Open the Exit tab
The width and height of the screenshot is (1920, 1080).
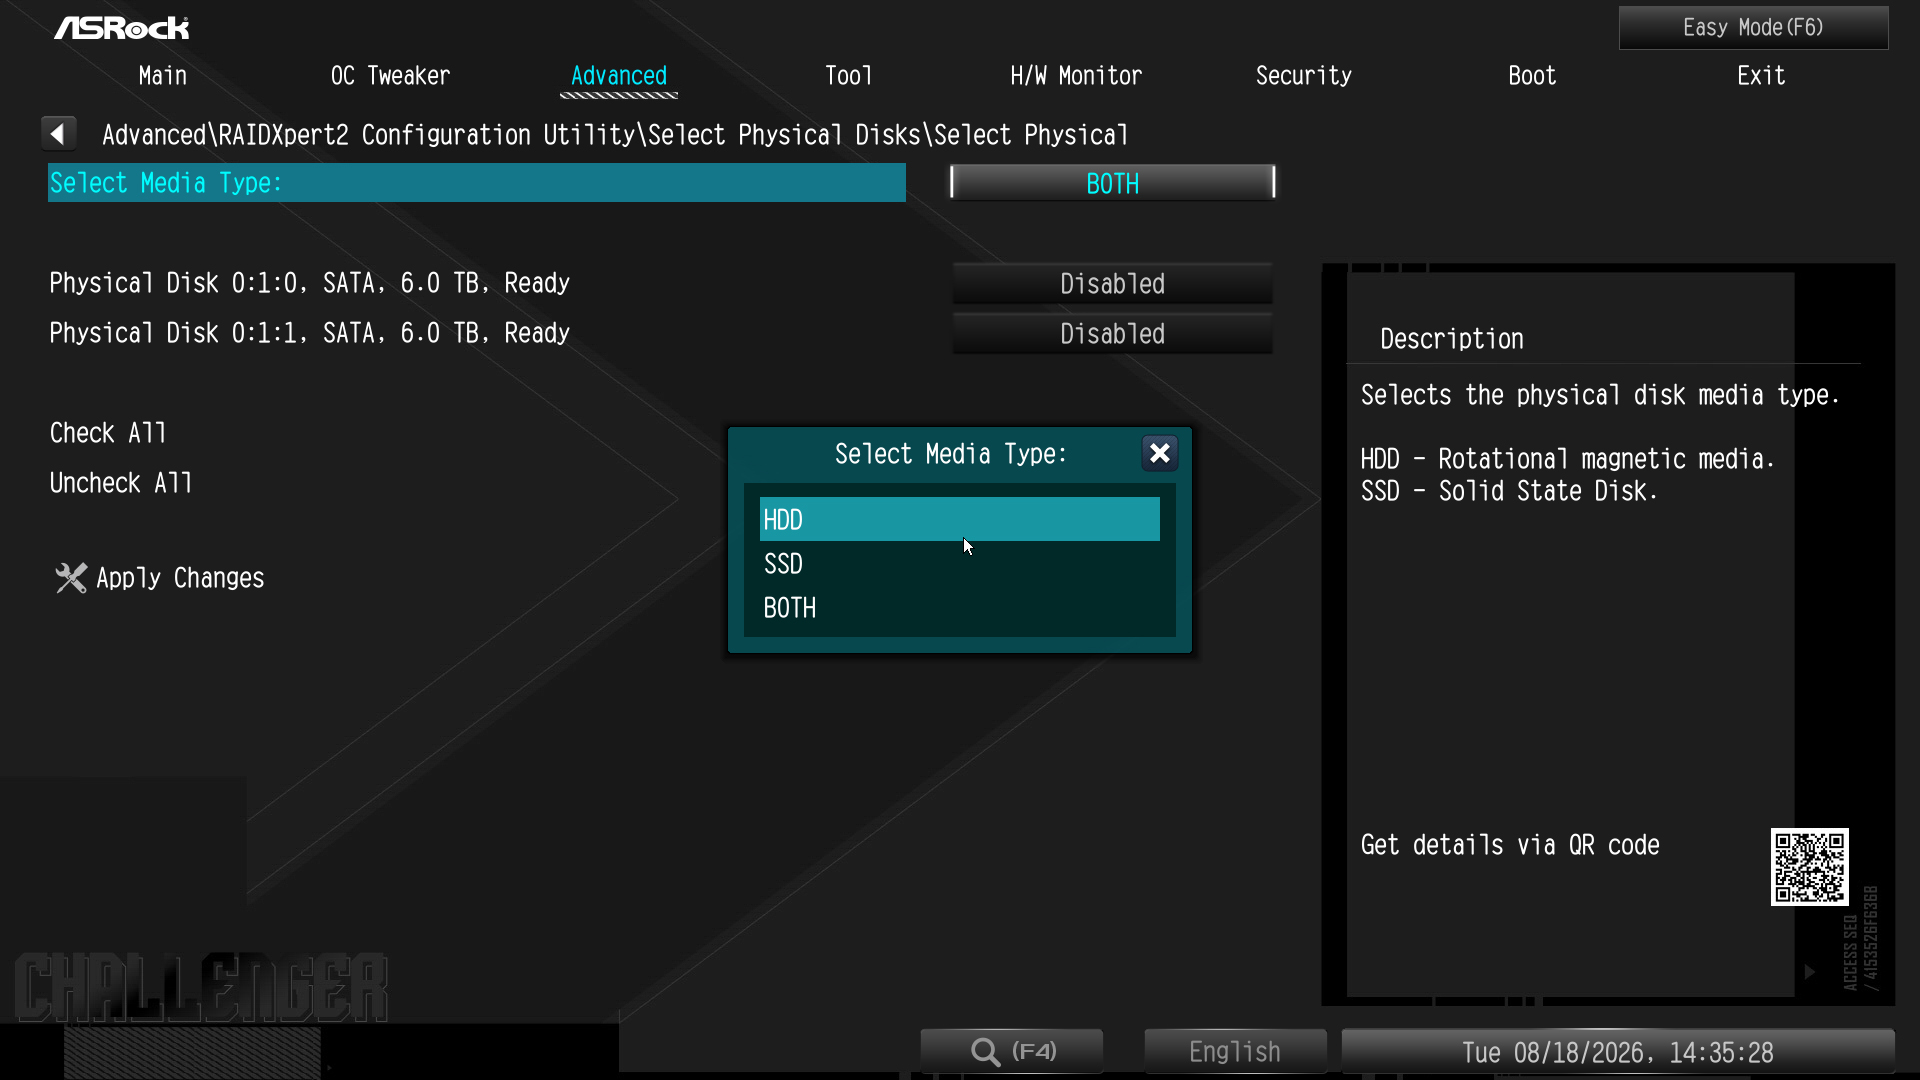[x=1761, y=76]
